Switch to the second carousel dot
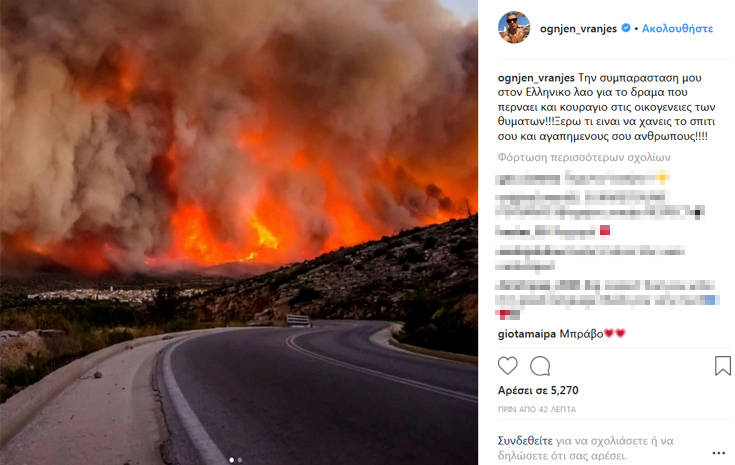 (x=240, y=460)
